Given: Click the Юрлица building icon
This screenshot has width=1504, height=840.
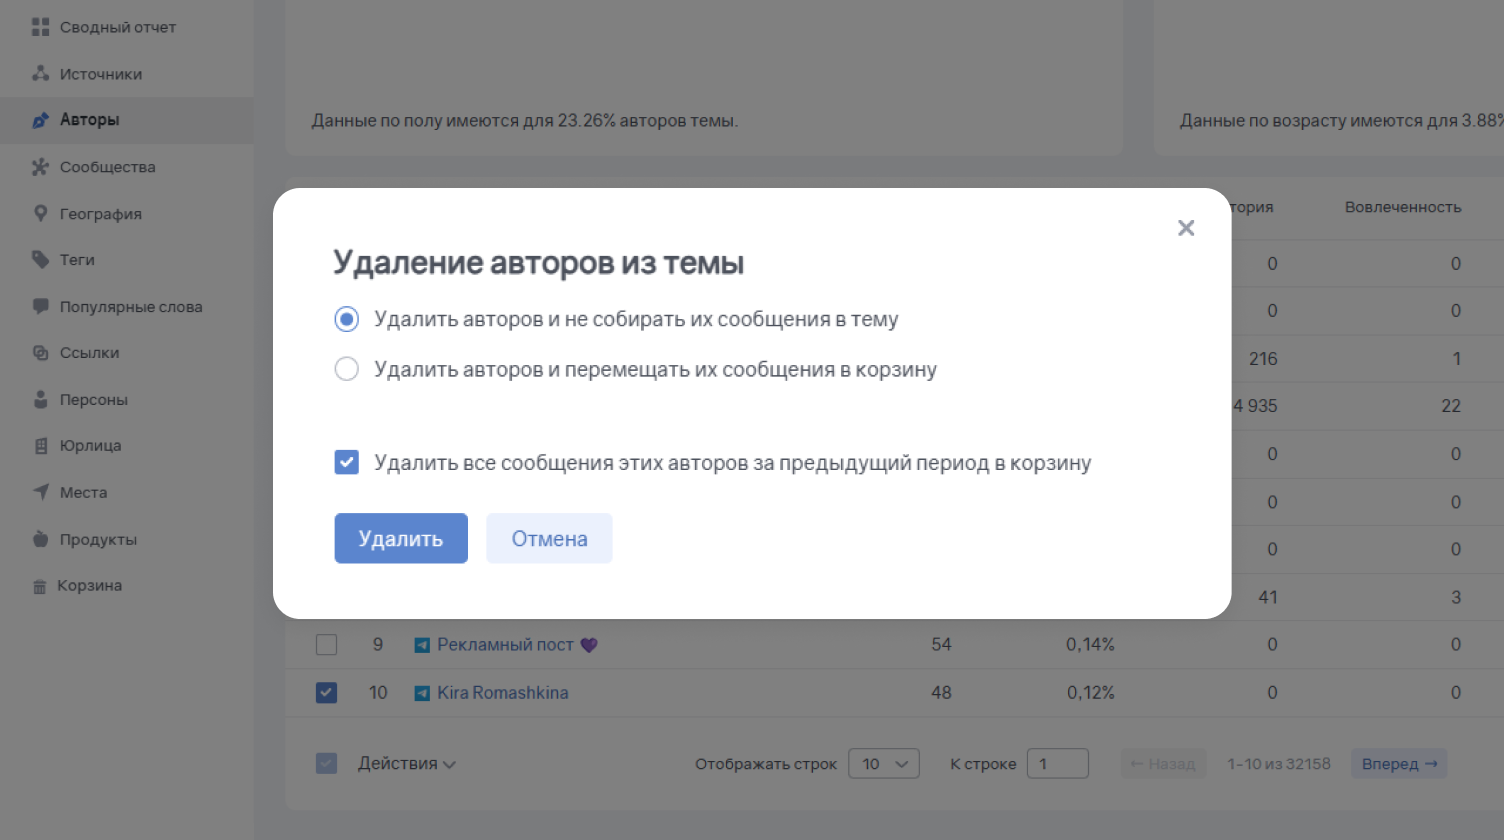Looking at the screenshot, I should (40, 446).
